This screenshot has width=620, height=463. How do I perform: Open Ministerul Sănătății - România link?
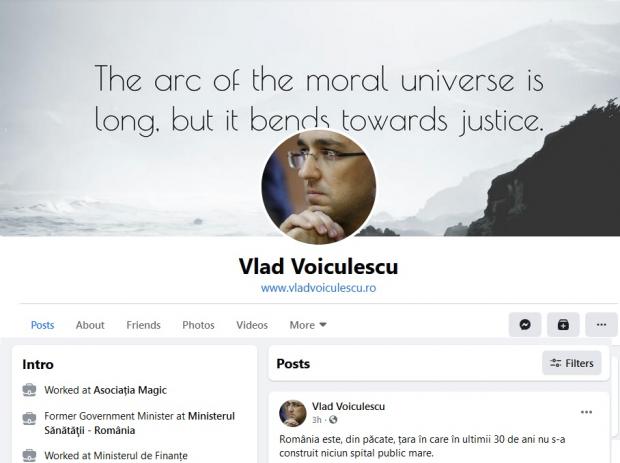coord(140,423)
